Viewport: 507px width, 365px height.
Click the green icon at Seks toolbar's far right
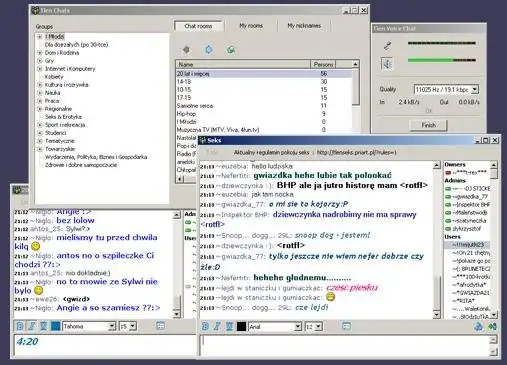click(492, 326)
